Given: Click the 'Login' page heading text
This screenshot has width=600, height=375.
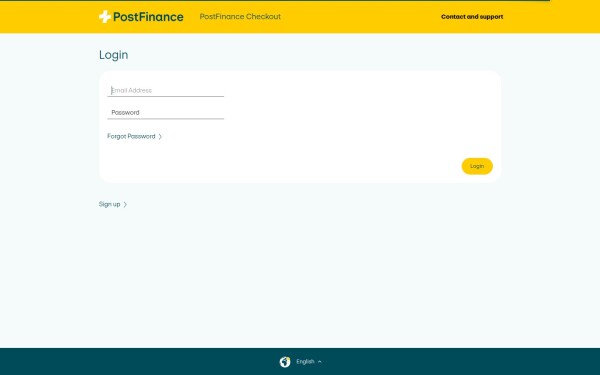Looking at the screenshot, I should point(114,55).
